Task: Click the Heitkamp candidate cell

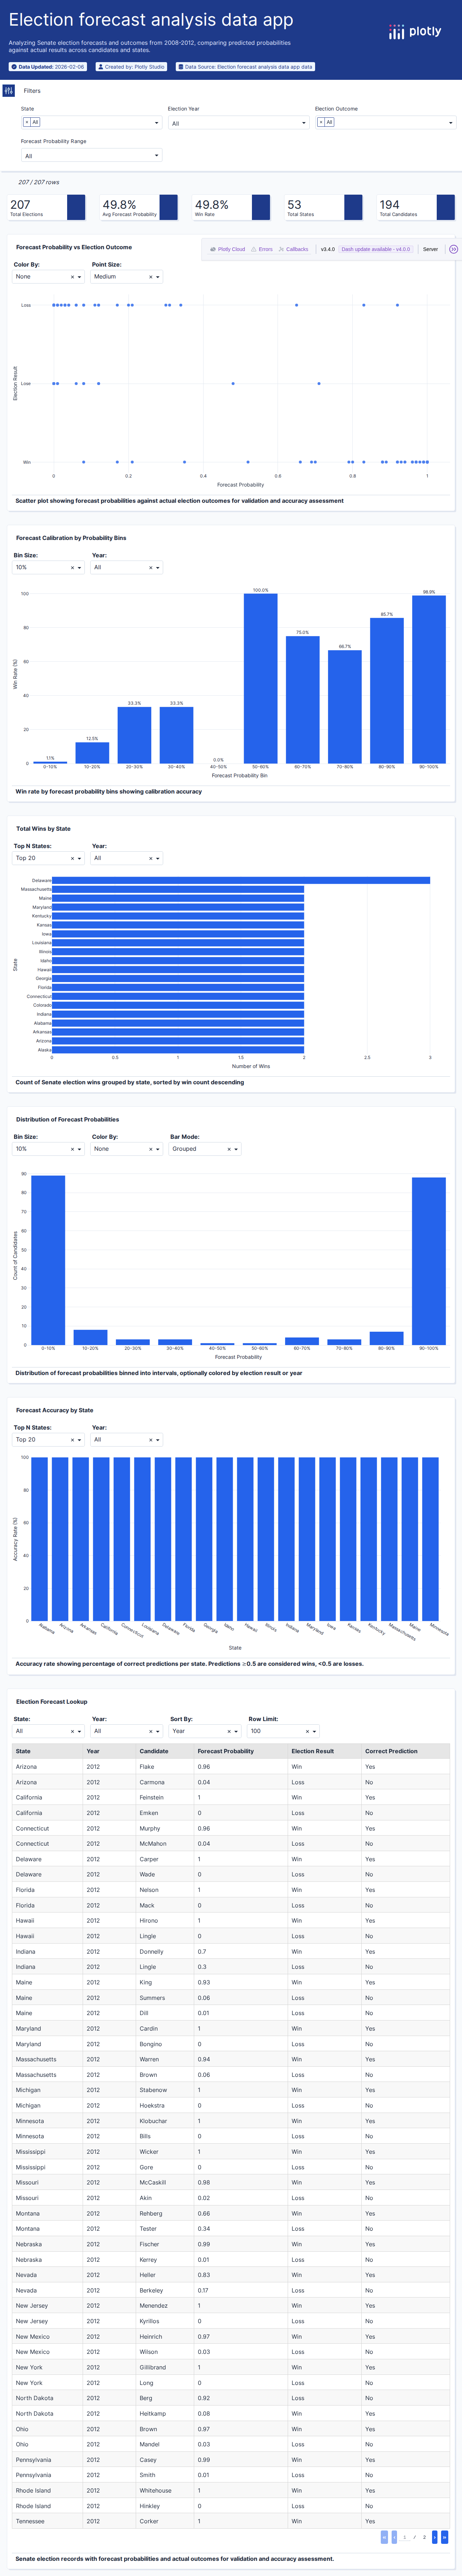Action: [x=165, y=2413]
